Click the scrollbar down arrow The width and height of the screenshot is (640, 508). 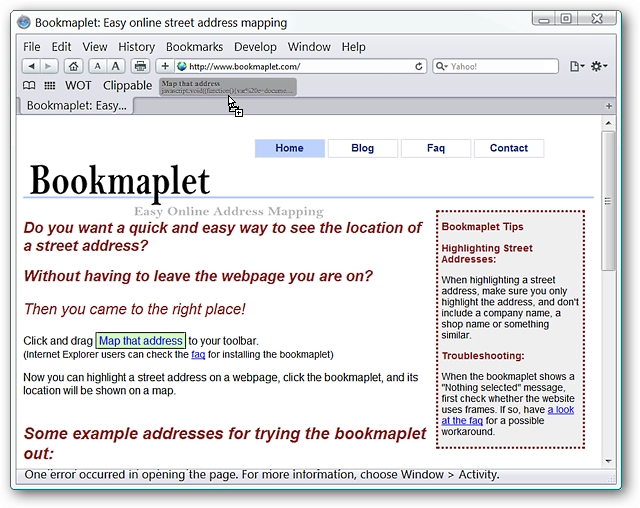point(608,461)
